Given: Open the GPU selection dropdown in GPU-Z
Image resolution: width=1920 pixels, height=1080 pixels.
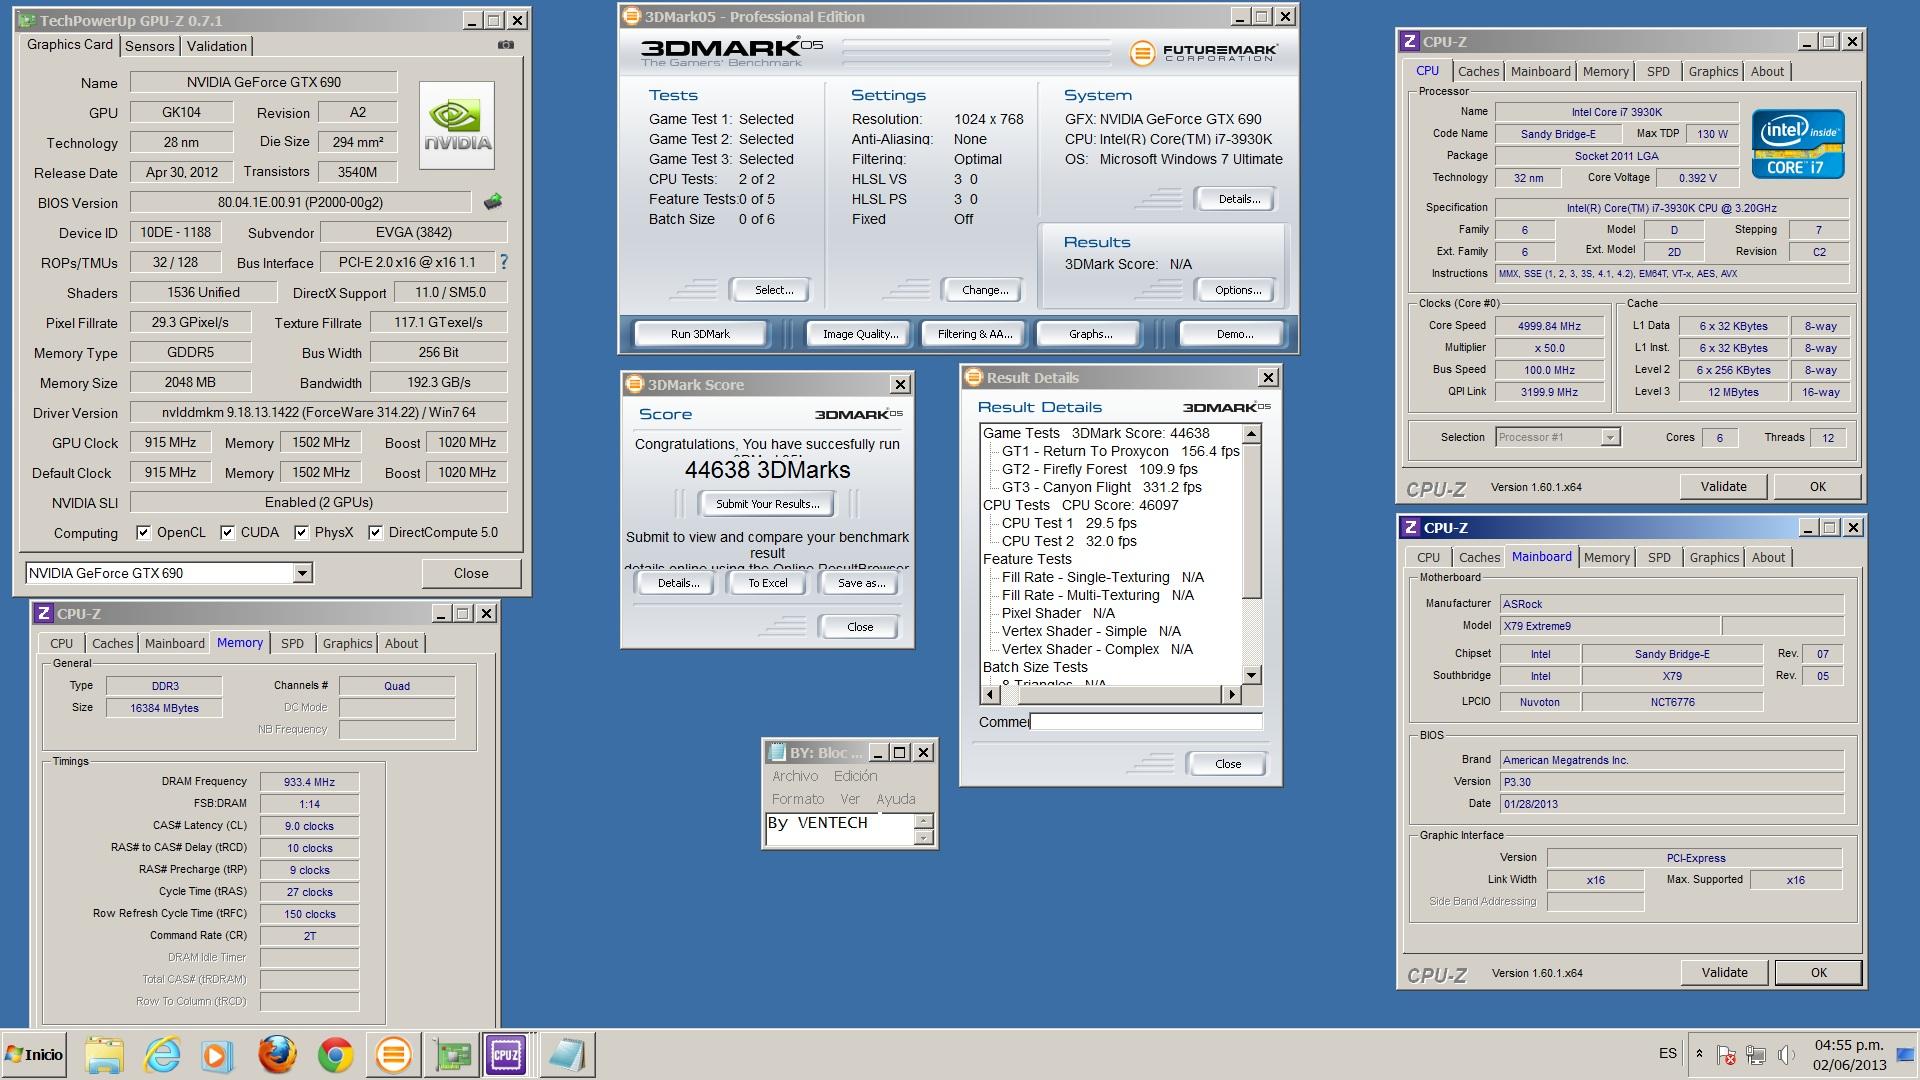Looking at the screenshot, I should tap(302, 573).
